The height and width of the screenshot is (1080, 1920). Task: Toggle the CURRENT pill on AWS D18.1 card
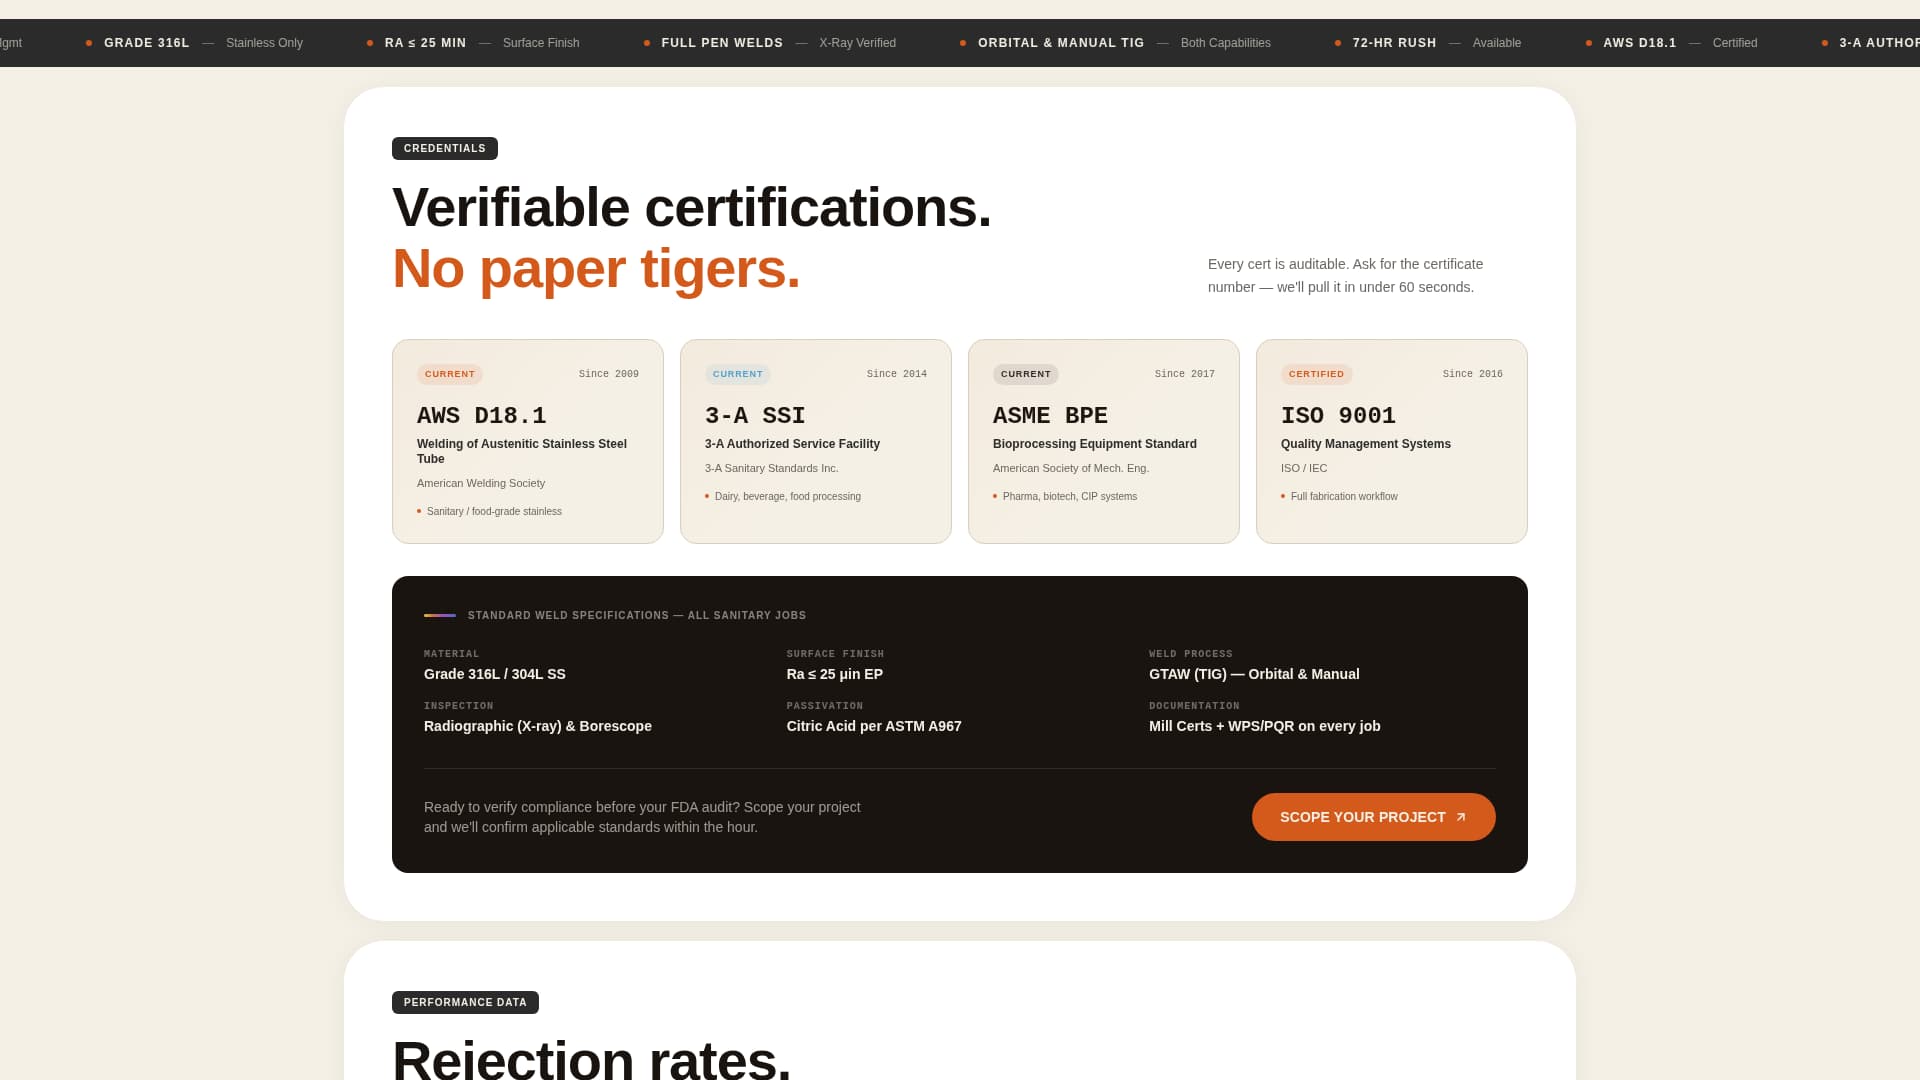[x=450, y=374]
